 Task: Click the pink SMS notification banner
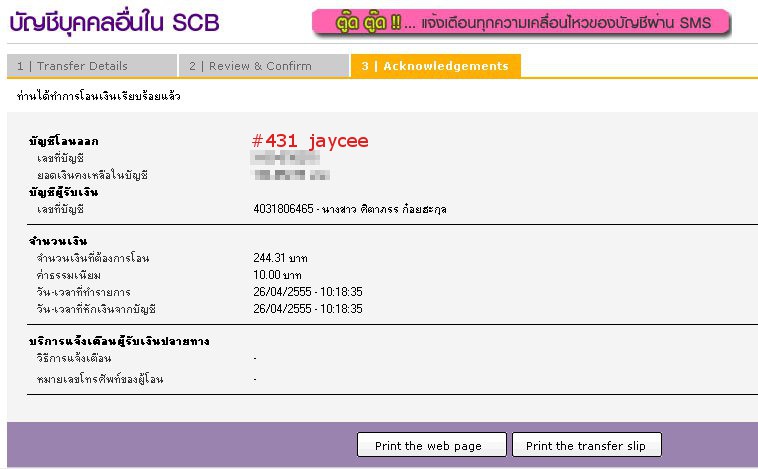pyautogui.click(x=521, y=22)
